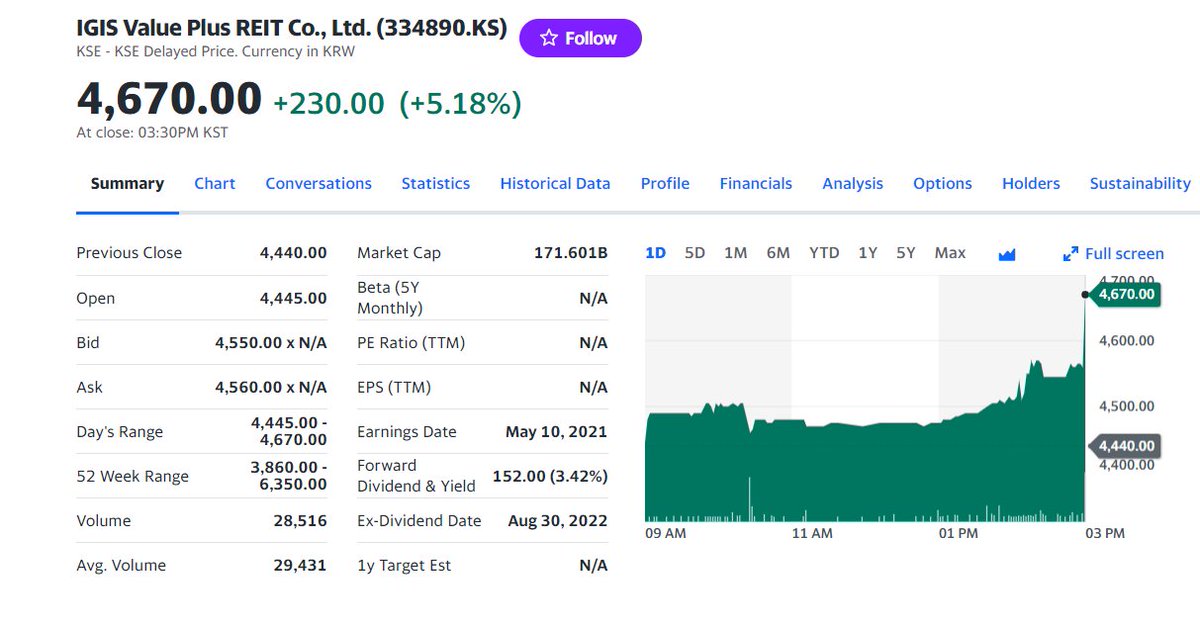Open the Sustainability tab
Screen dimensions: 1200x629
[1140, 184]
